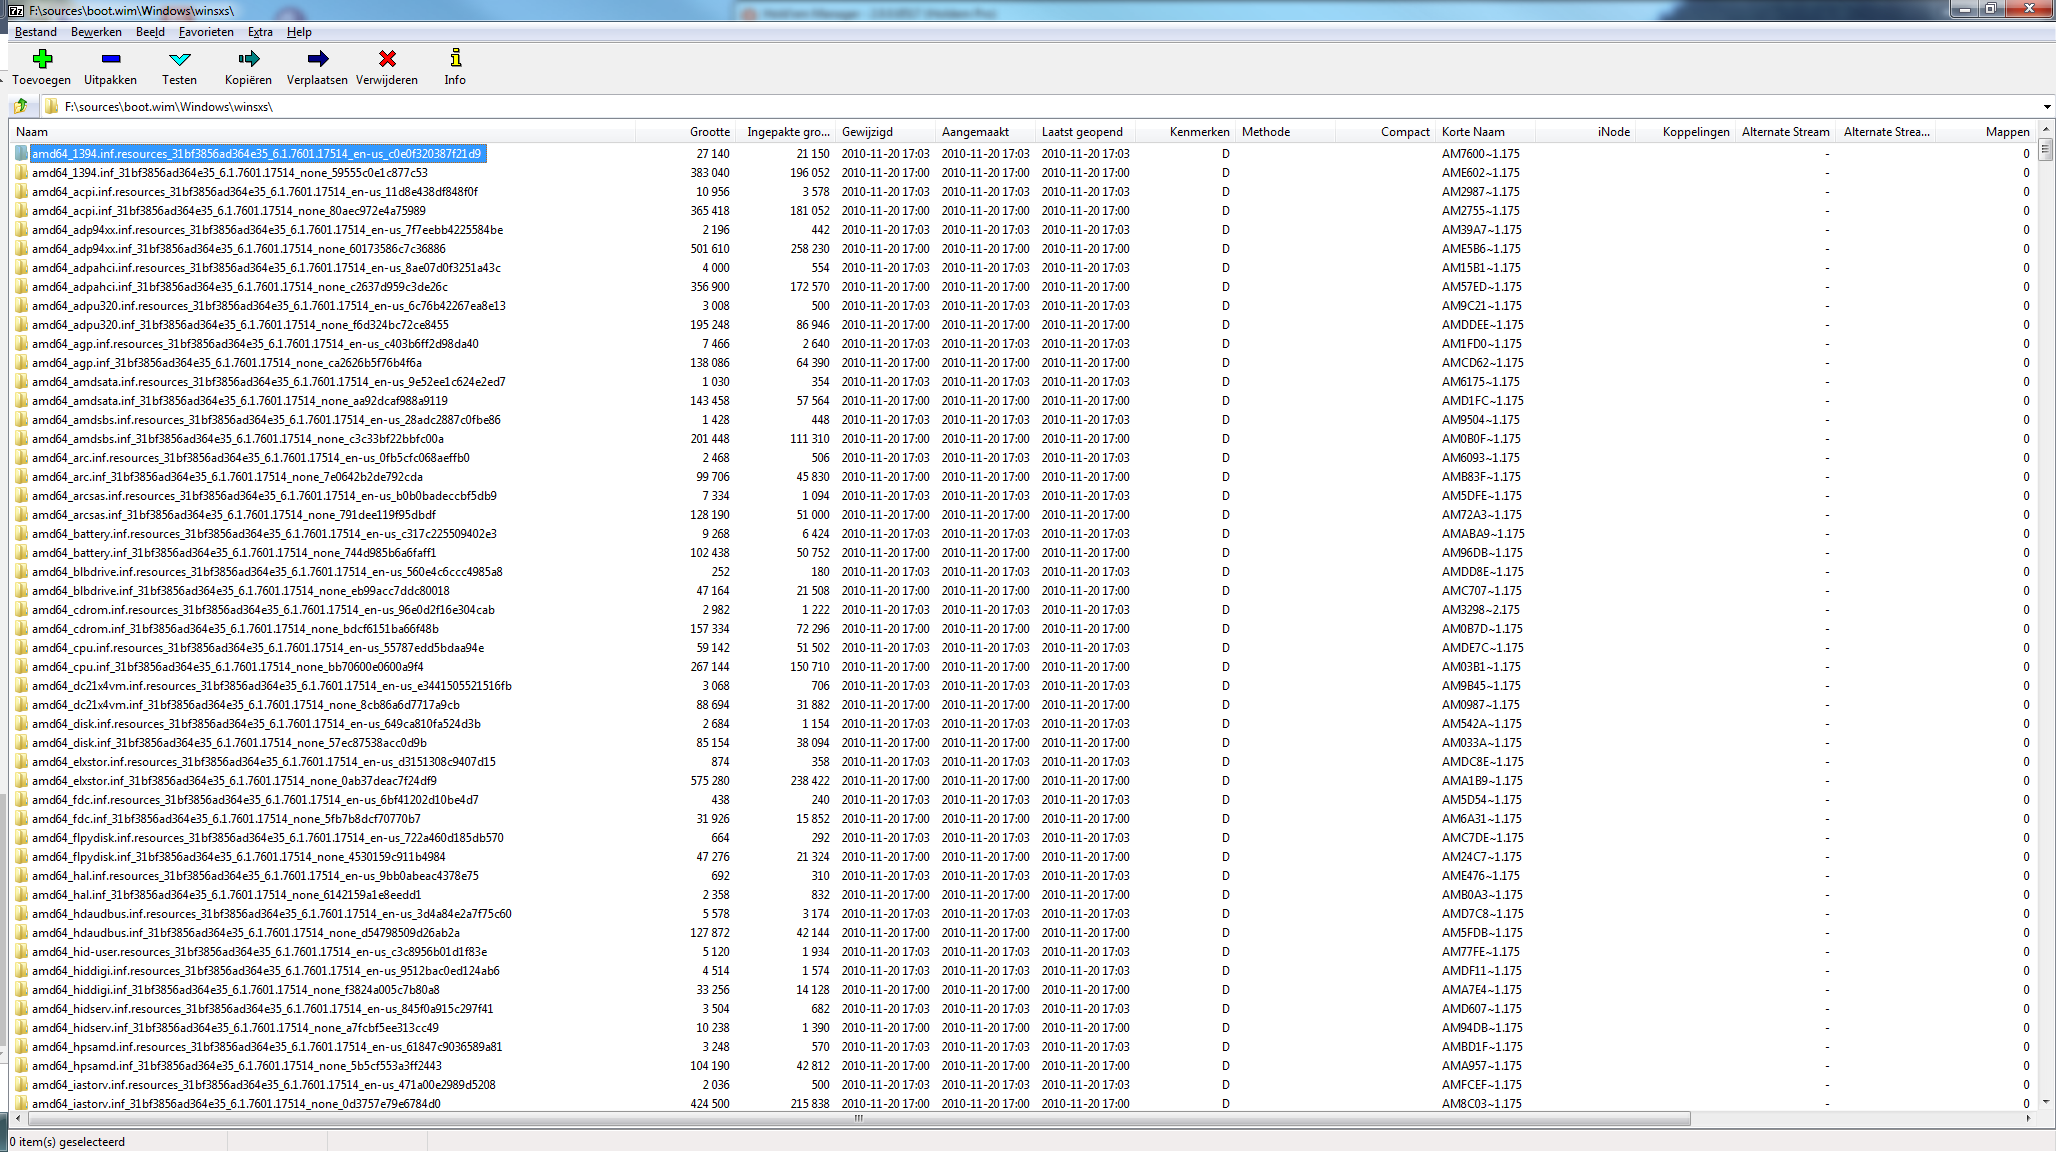The image size is (2056, 1152).
Task: Click the '0 item(s) geselecteerd' status bar text
Action: click(68, 1142)
